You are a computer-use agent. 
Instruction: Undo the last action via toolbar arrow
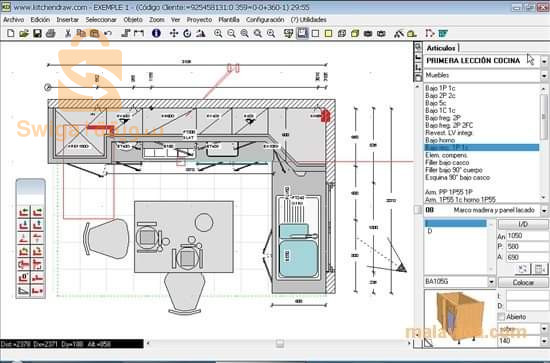pos(108,33)
